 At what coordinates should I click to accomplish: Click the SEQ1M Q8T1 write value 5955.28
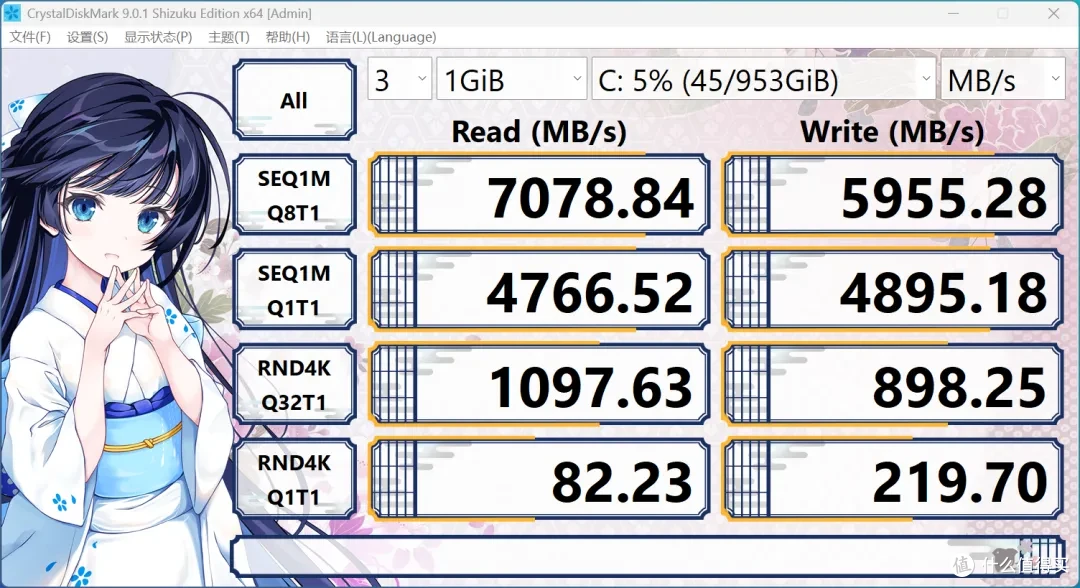pyautogui.click(x=893, y=196)
